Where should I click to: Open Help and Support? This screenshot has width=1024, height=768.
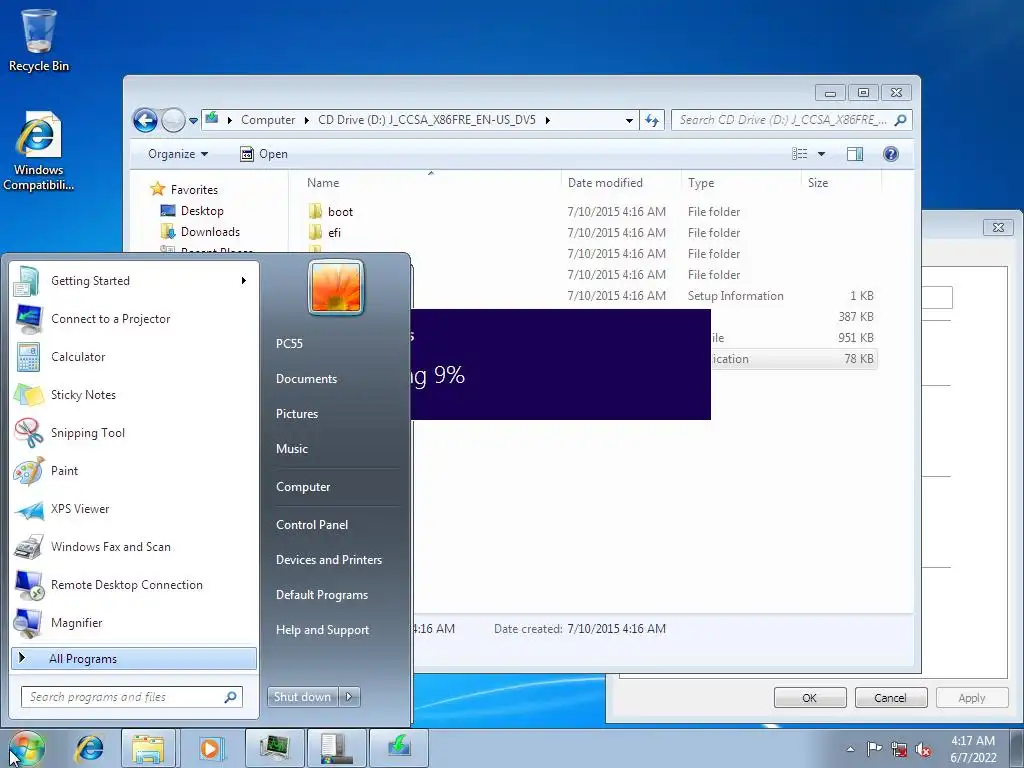coord(323,630)
